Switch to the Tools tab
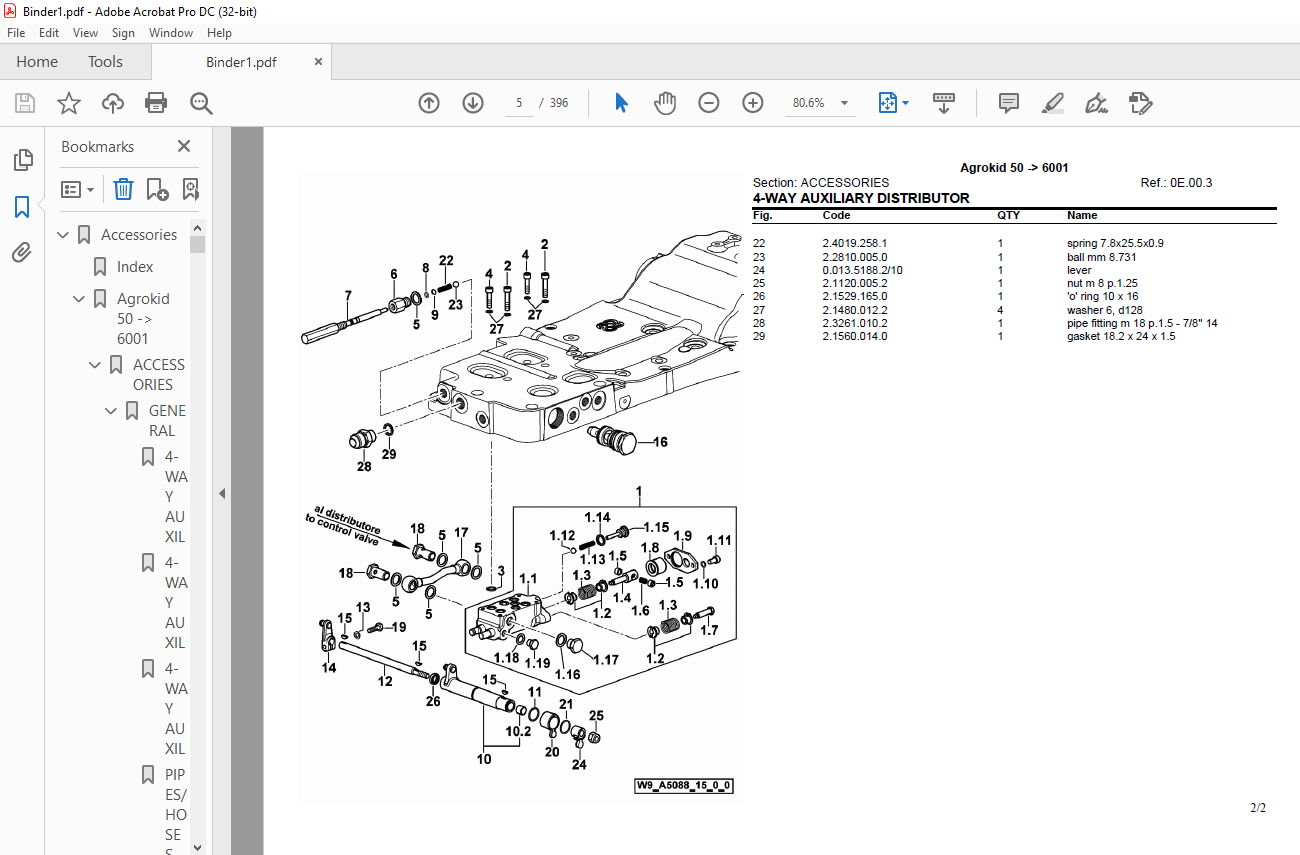Viewport: 1300px width, 855px height. (105, 62)
